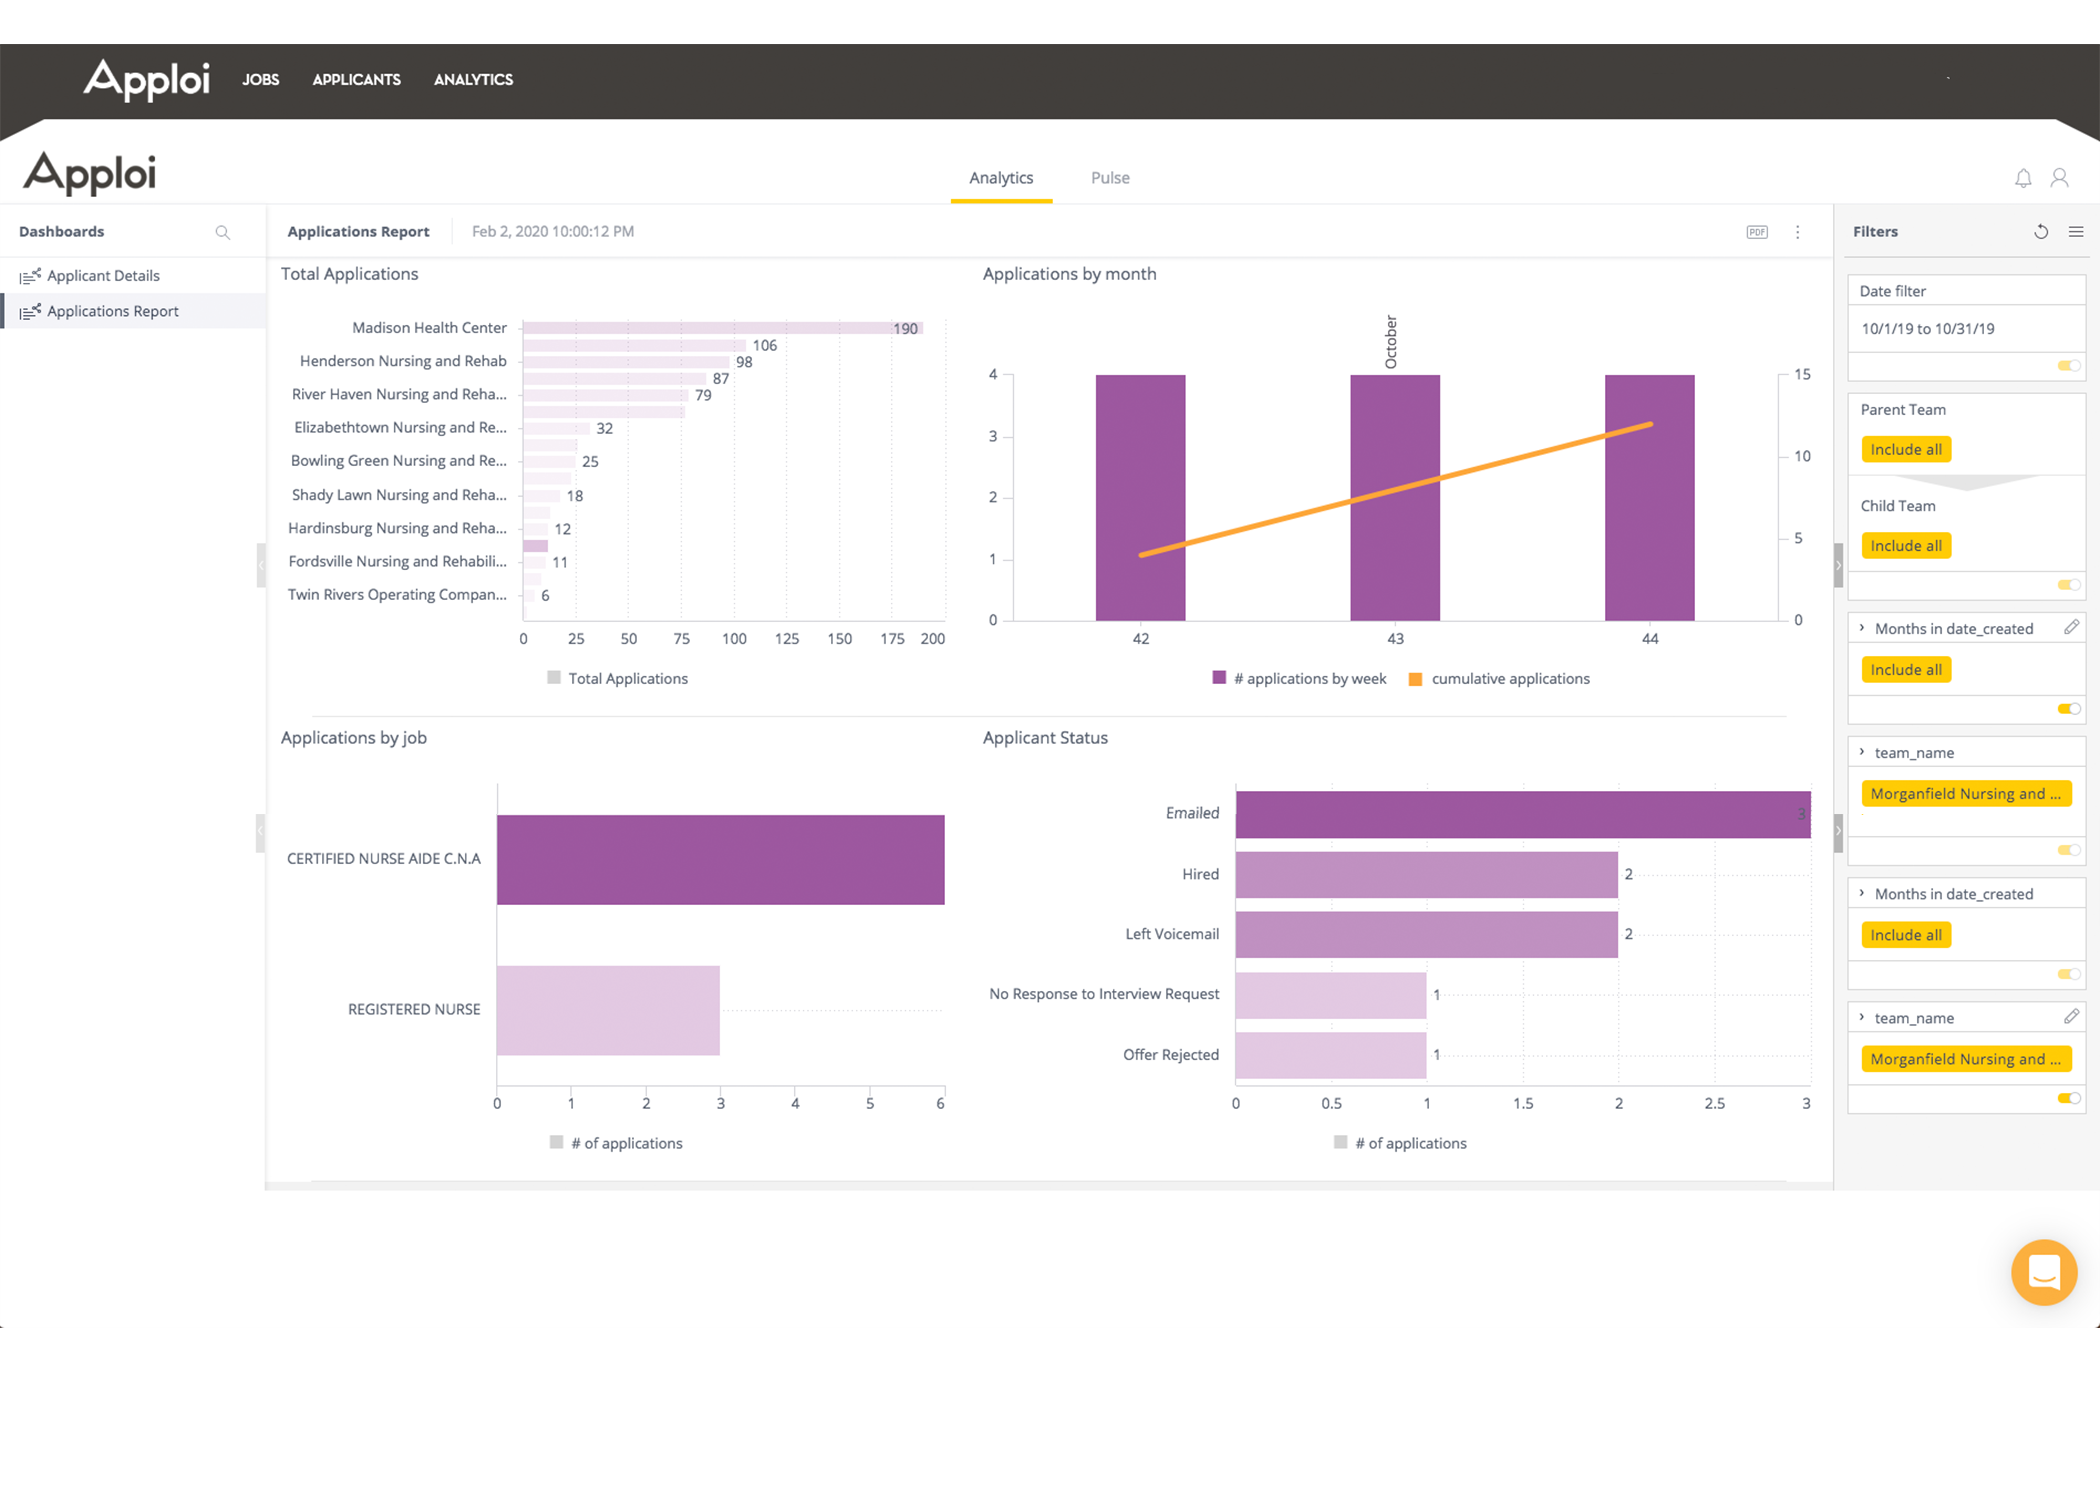The width and height of the screenshot is (2100, 1500).
Task: Reset filters with the refresh icon
Action: click(2041, 232)
